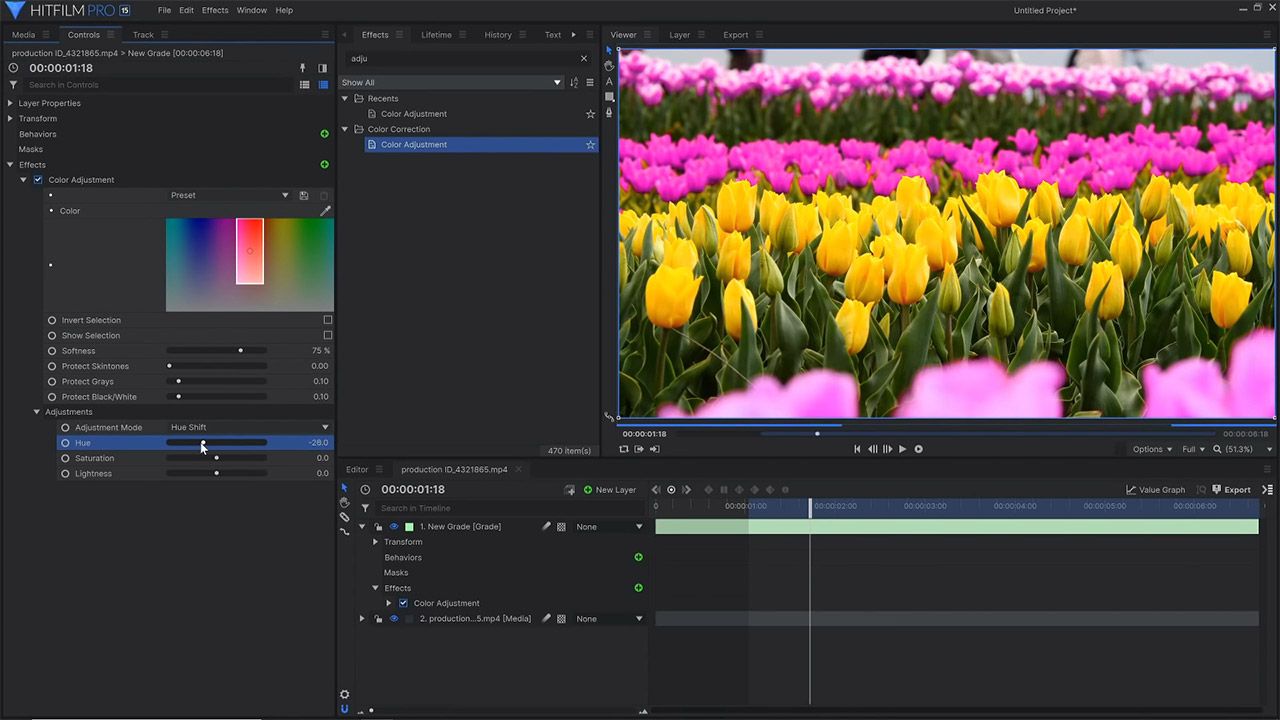
Task: Select the Slice tool in the Editor
Action: pyautogui.click(x=345, y=517)
